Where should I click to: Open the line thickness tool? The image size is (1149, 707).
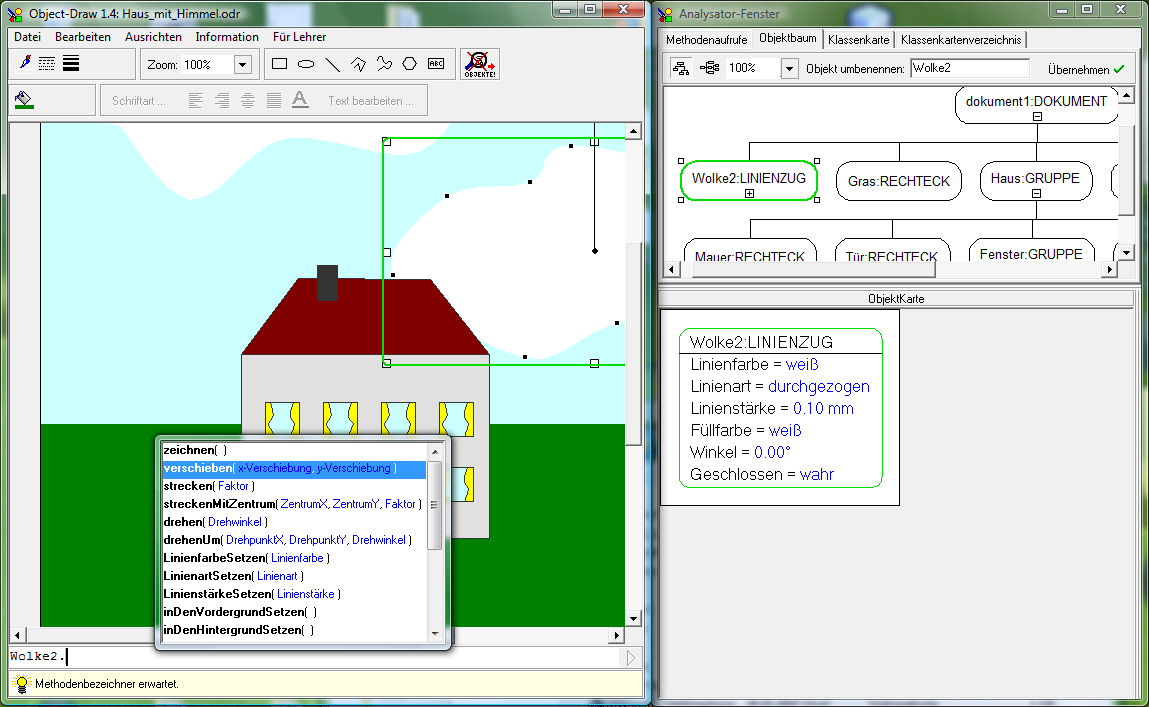click(71, 63)
